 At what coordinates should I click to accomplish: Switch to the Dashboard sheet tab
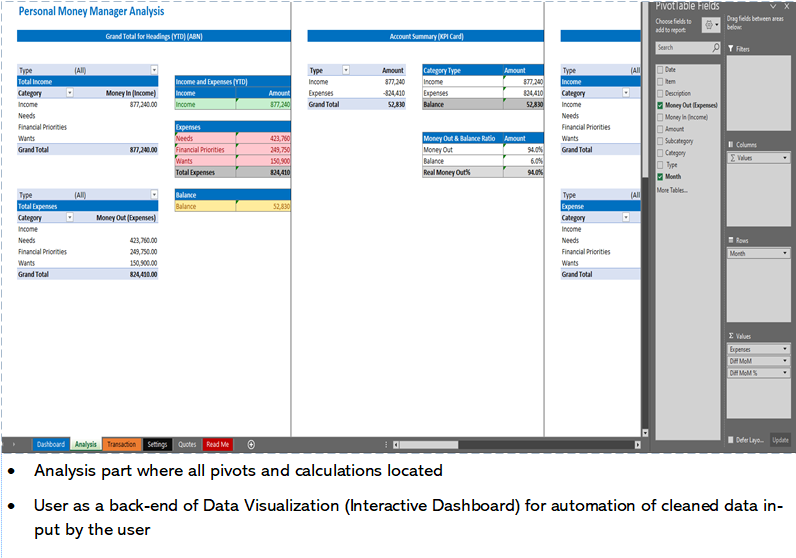(x=51, y=444)
